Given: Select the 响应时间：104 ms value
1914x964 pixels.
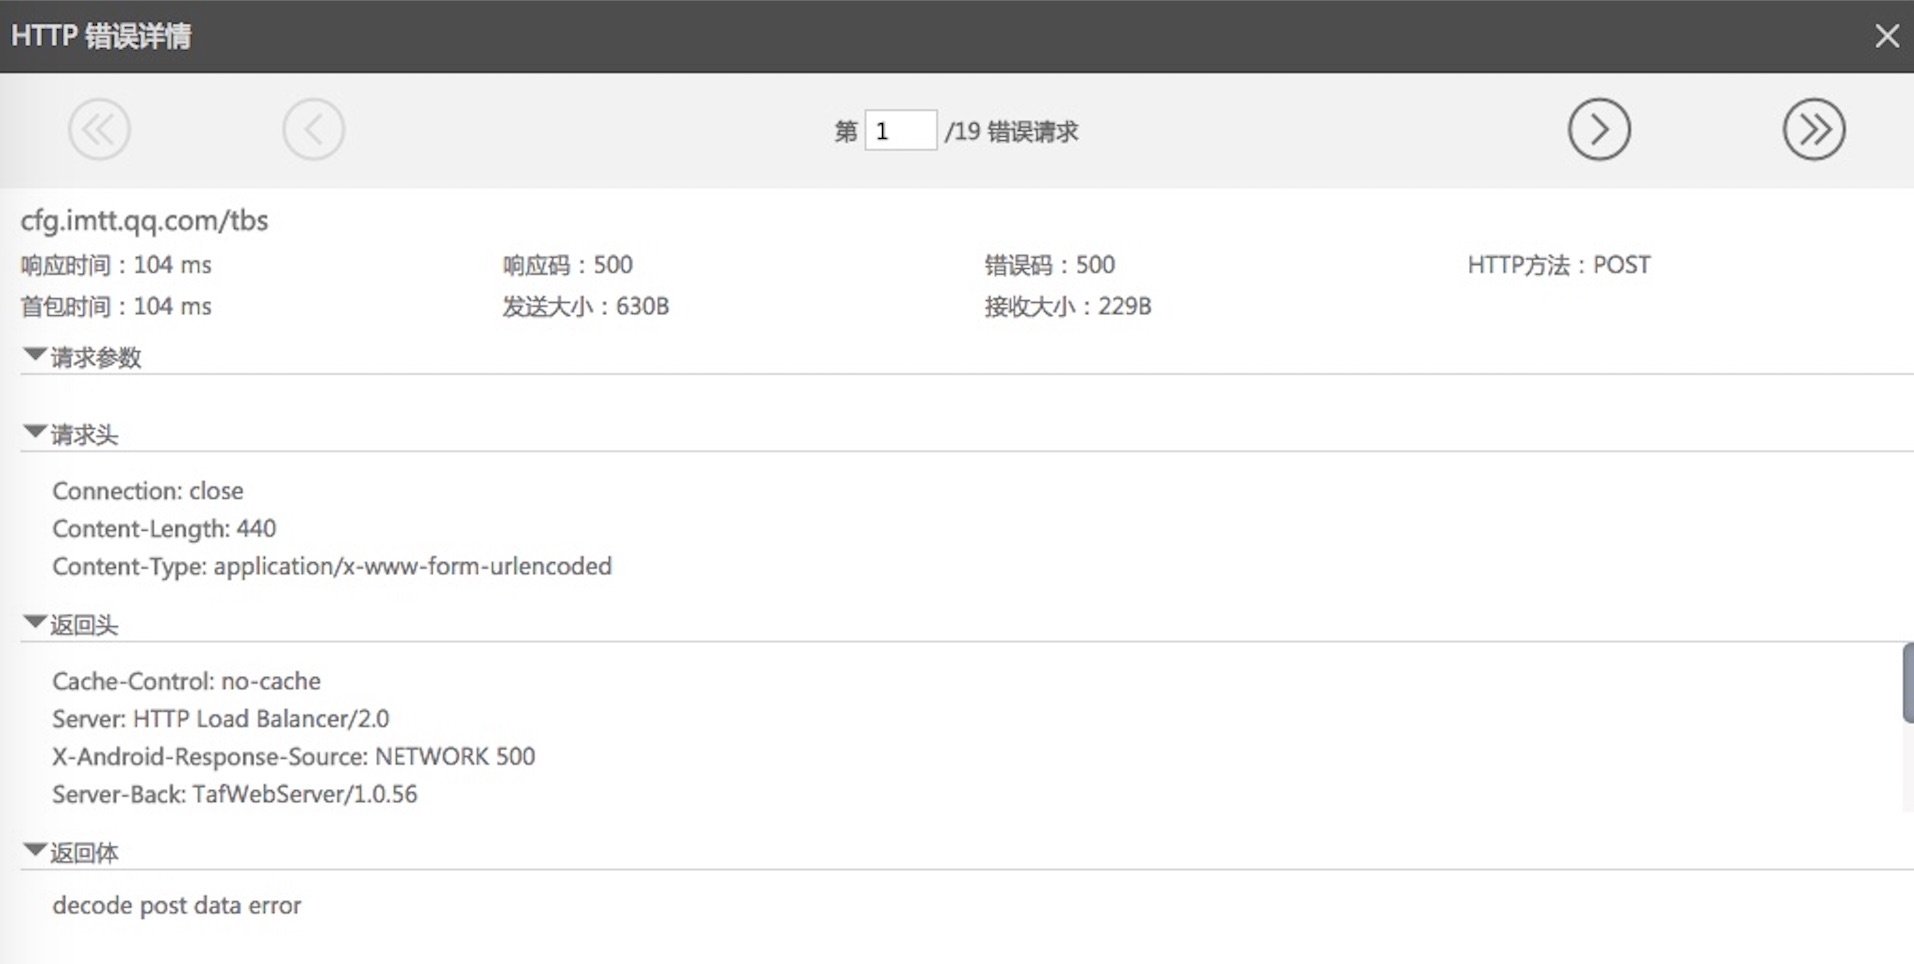Looking at the screenshot, I should click(x=116, y=265).
